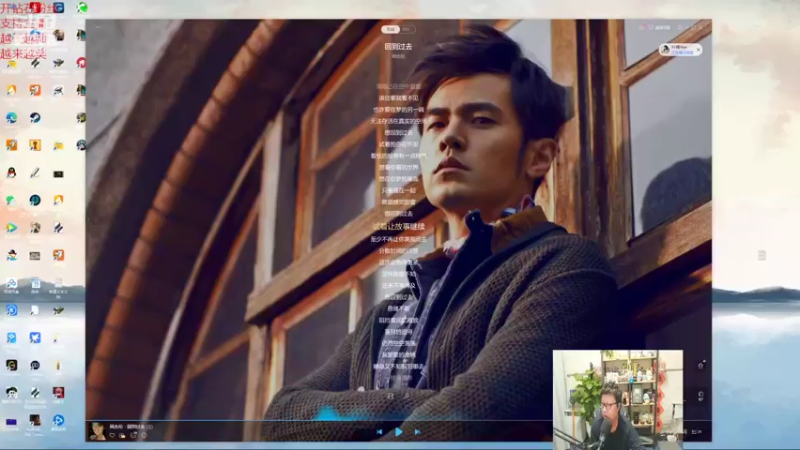
Task: Open the QQ penguin desktop icon
Action: [11, 172]
